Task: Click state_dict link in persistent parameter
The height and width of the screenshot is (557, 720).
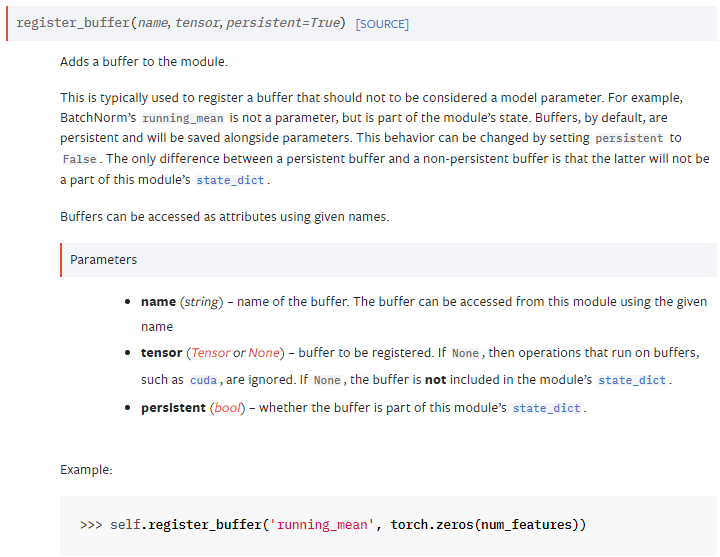Action: coord(546,408)
